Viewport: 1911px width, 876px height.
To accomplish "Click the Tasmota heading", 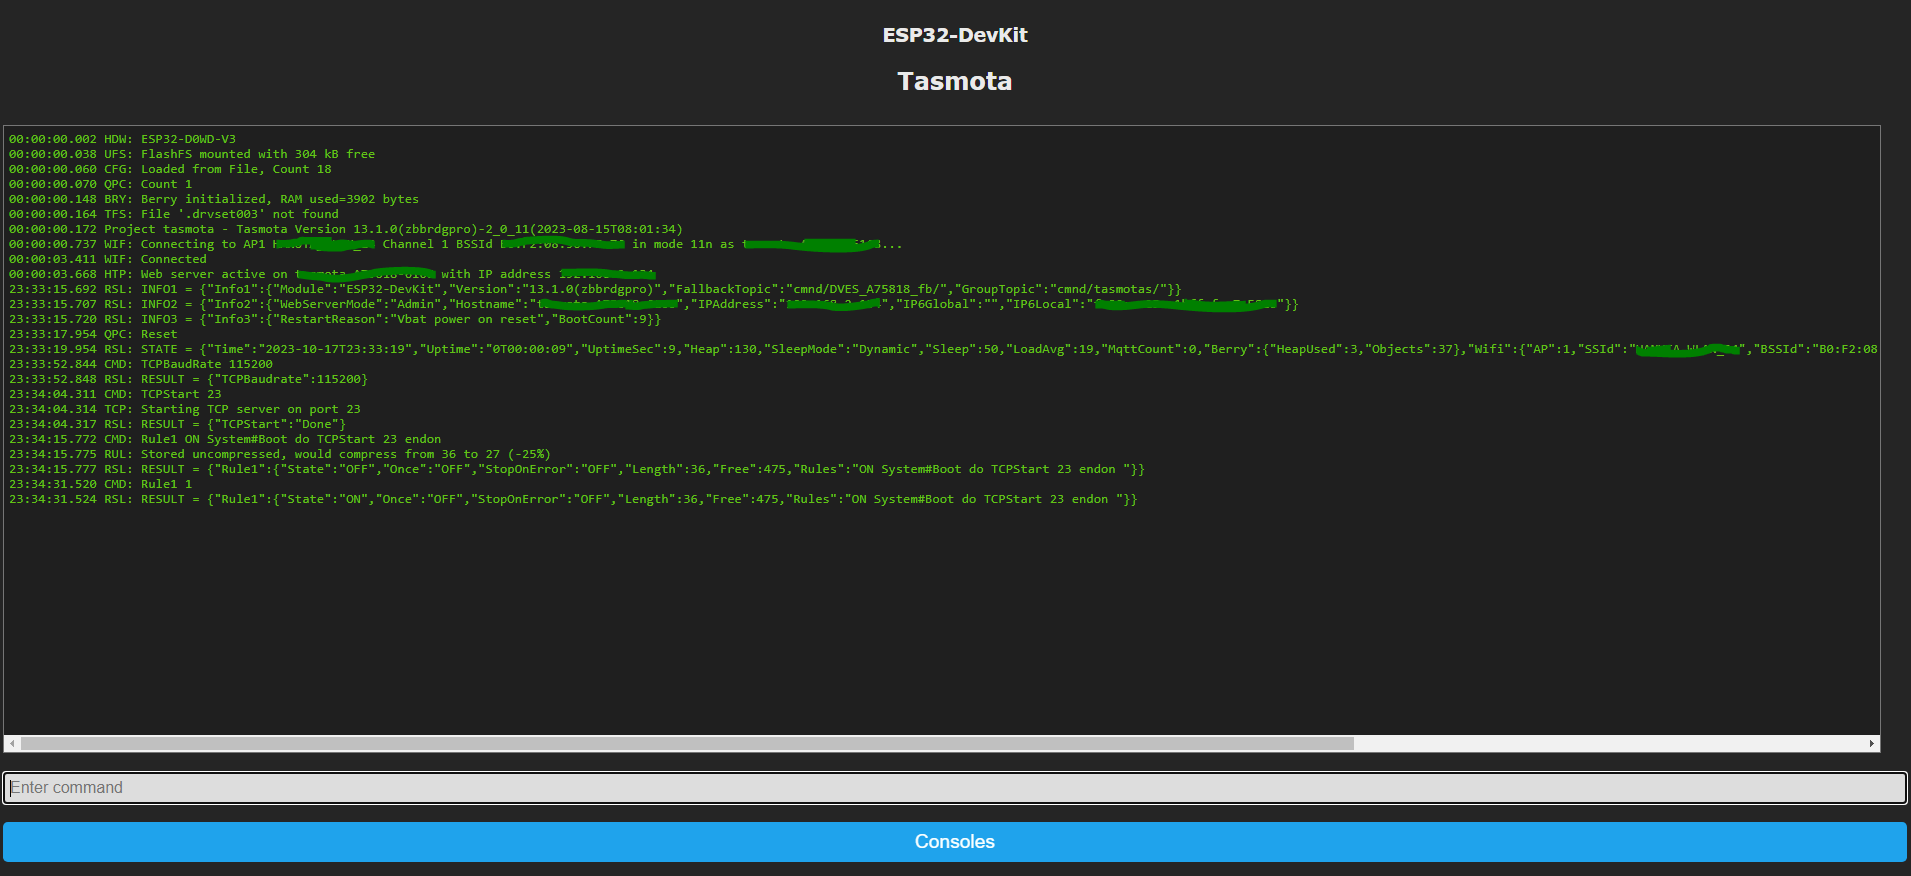I will (955, 81).
